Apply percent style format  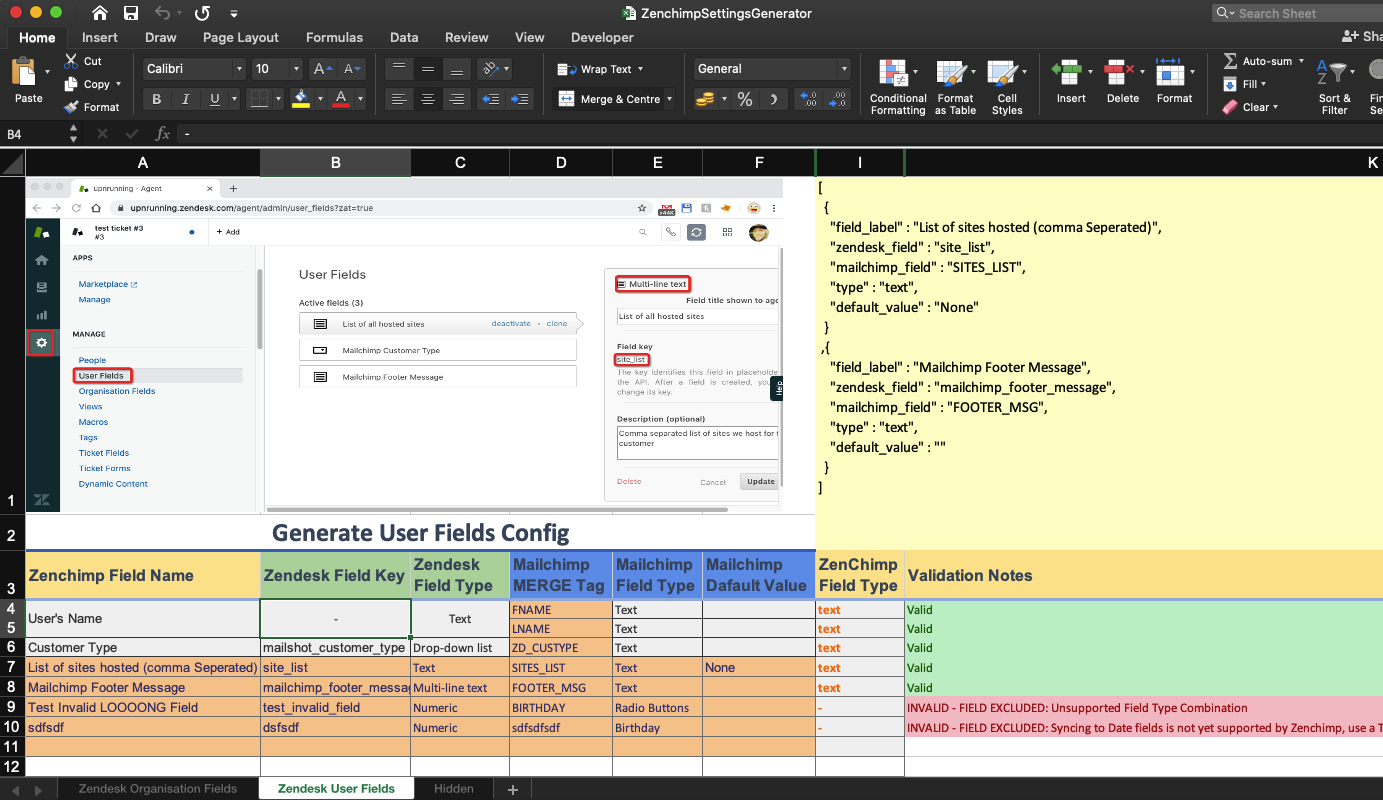click(745, 99)
